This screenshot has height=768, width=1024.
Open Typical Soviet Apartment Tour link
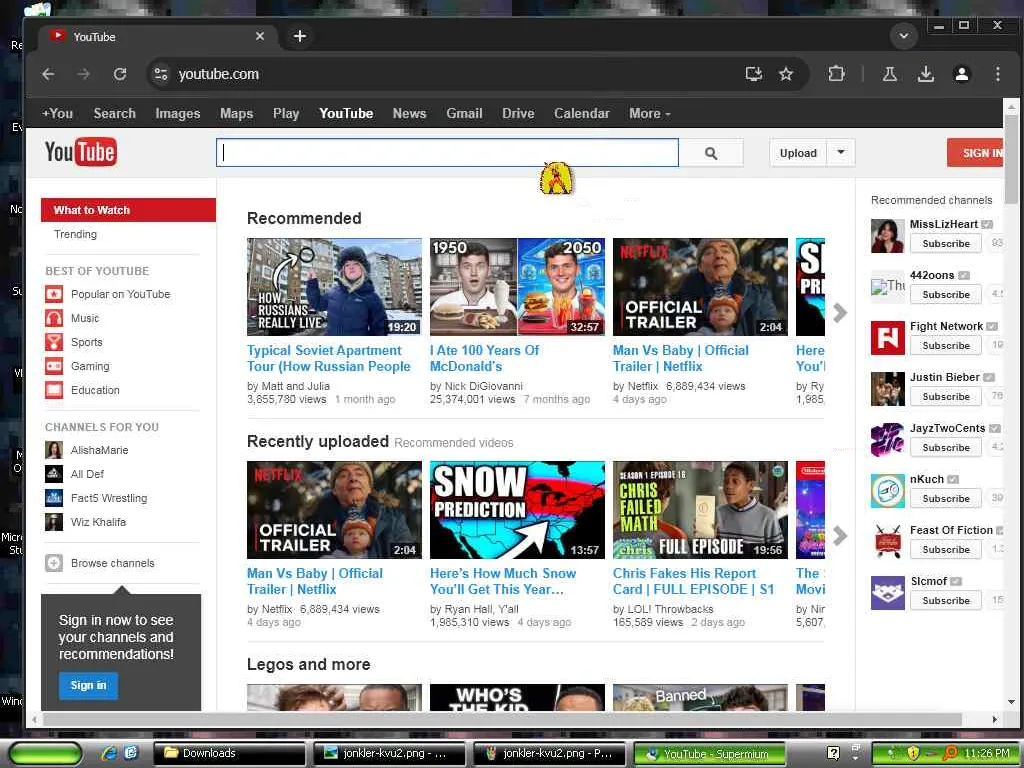(328, 359)
